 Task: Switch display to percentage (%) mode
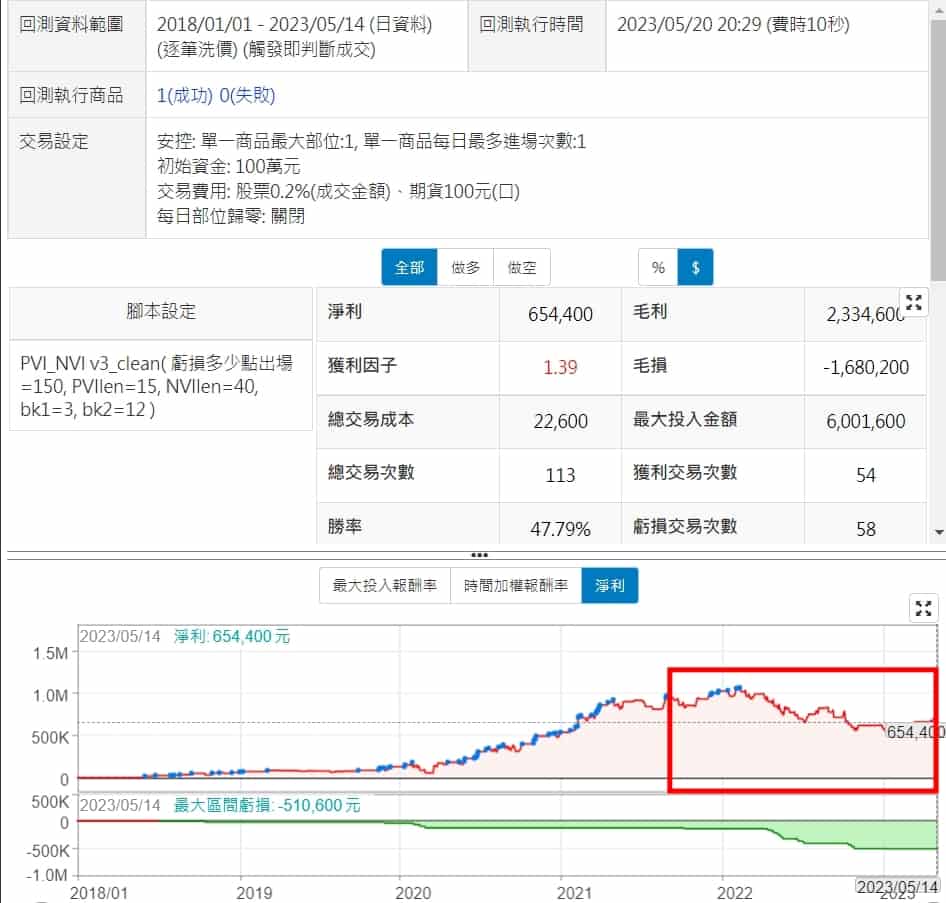[x=658, y=268]
